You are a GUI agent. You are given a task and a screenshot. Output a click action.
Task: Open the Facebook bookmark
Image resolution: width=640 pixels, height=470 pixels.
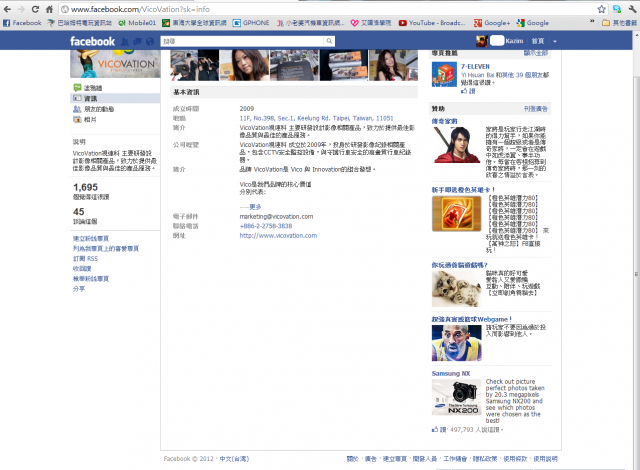[x=22, y=23]
